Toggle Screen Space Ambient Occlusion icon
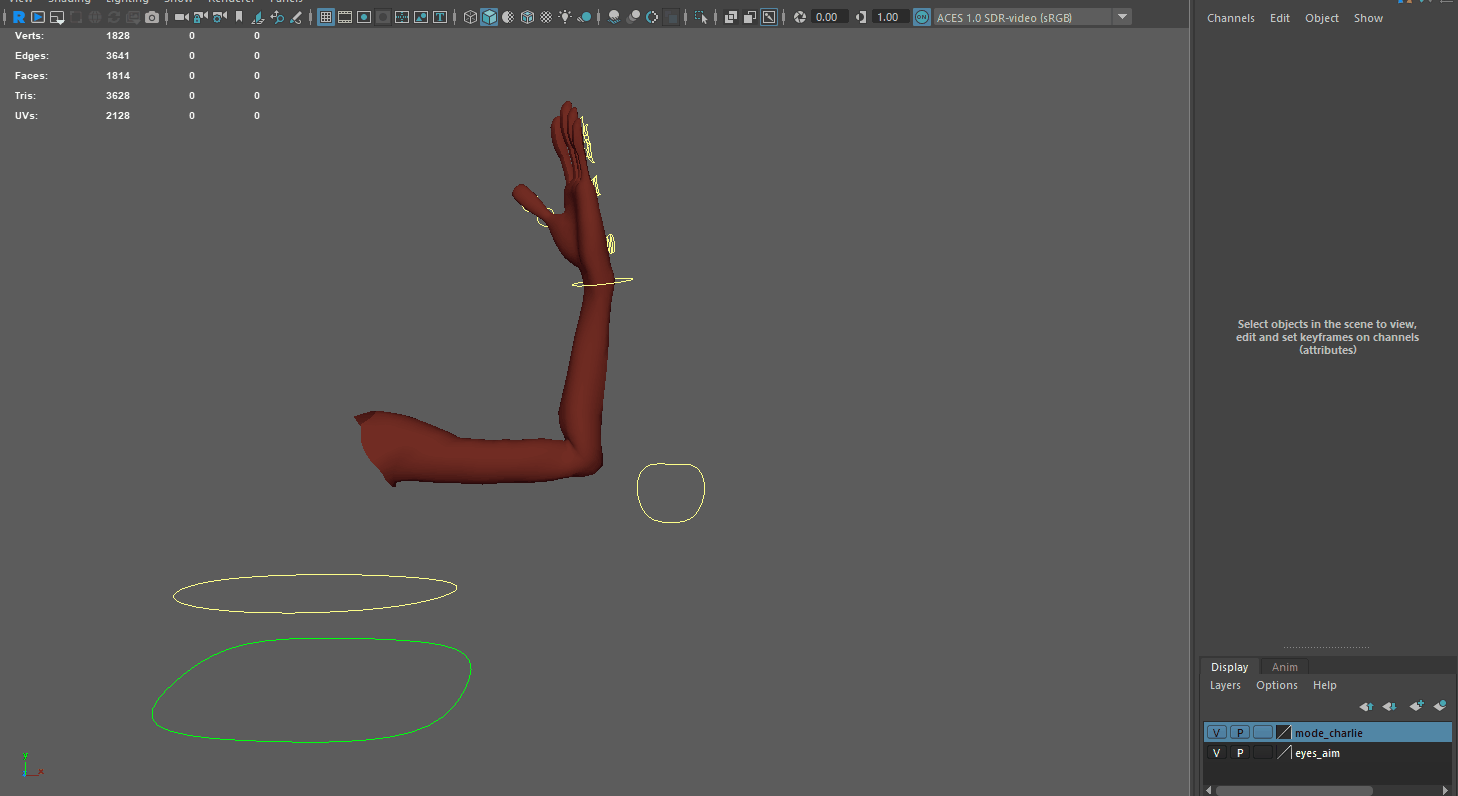Image resolution: width=1458 pixels, height=796 pixels. [x=614, y=17]
